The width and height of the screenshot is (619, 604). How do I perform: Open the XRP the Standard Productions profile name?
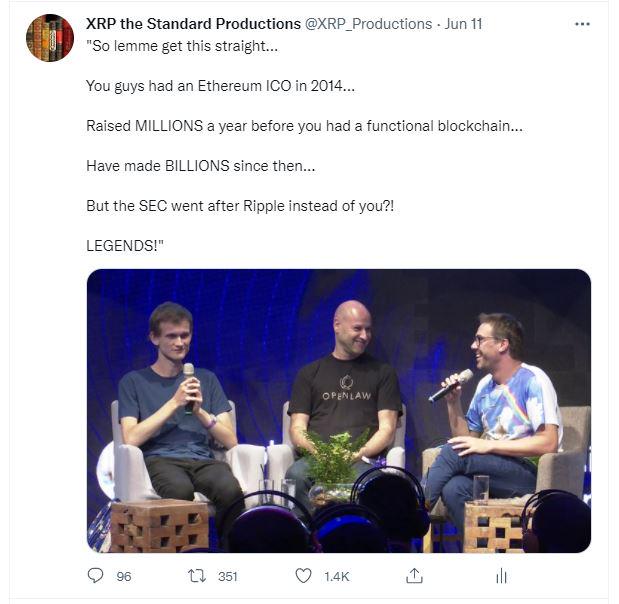(x=193, y=23)
